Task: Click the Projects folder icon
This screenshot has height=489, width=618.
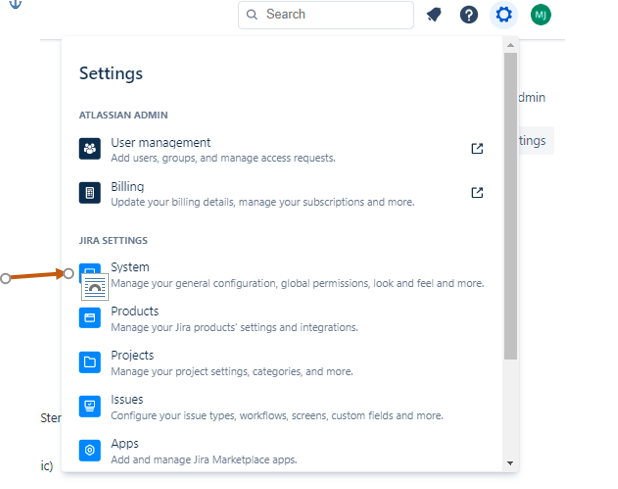Action: (89, 362)
